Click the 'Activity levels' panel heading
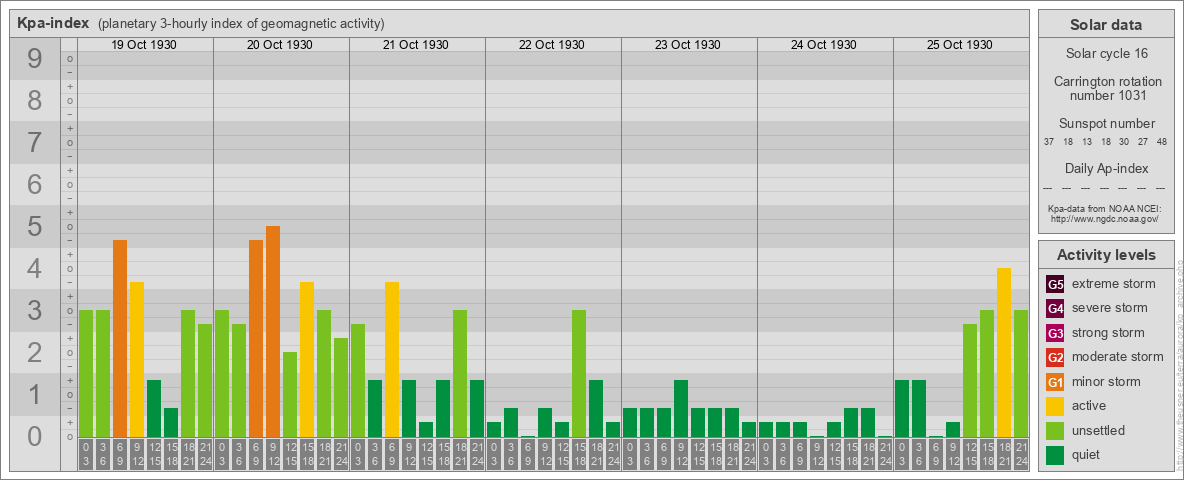This screenshot has height=480, width=1184. 1105,255
